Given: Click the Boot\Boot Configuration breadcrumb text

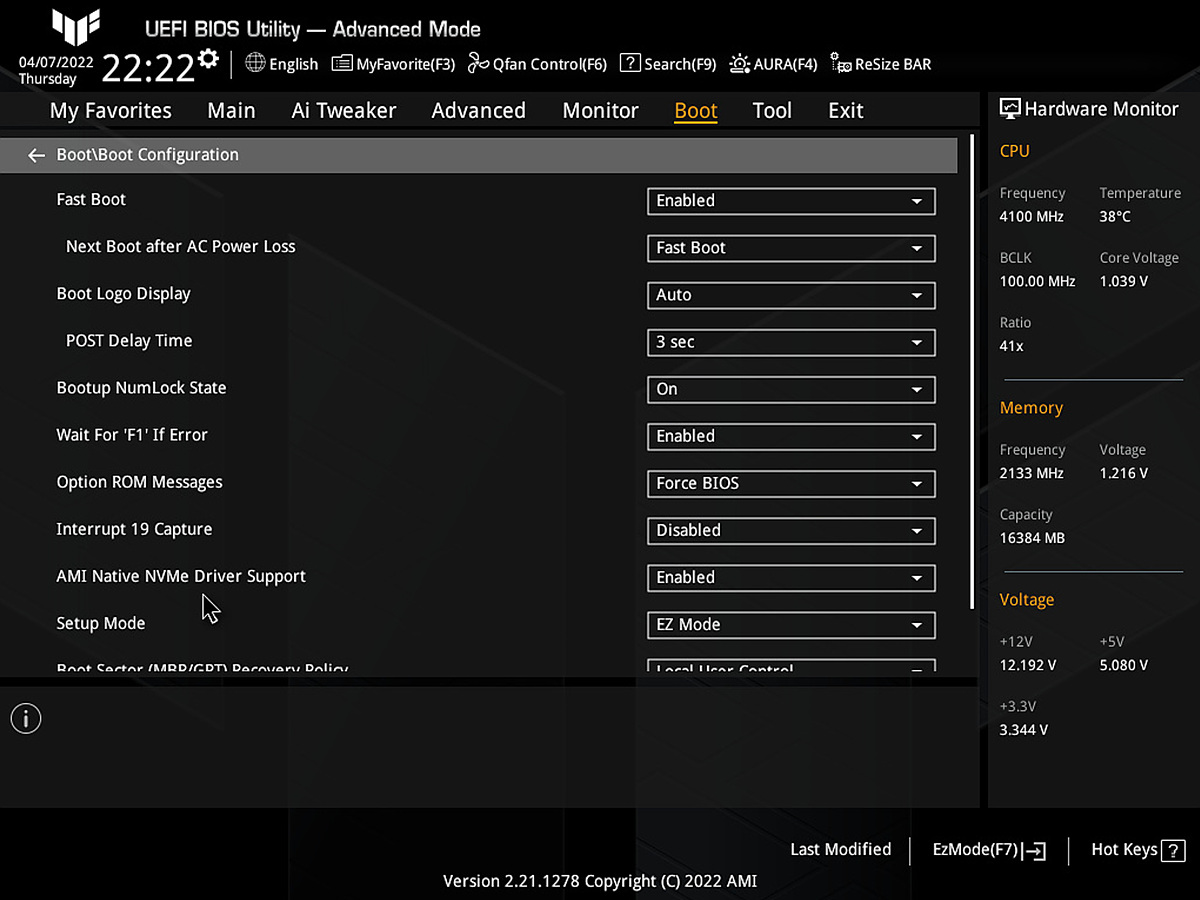Looking at the screenshot, I should coord(148,155).
